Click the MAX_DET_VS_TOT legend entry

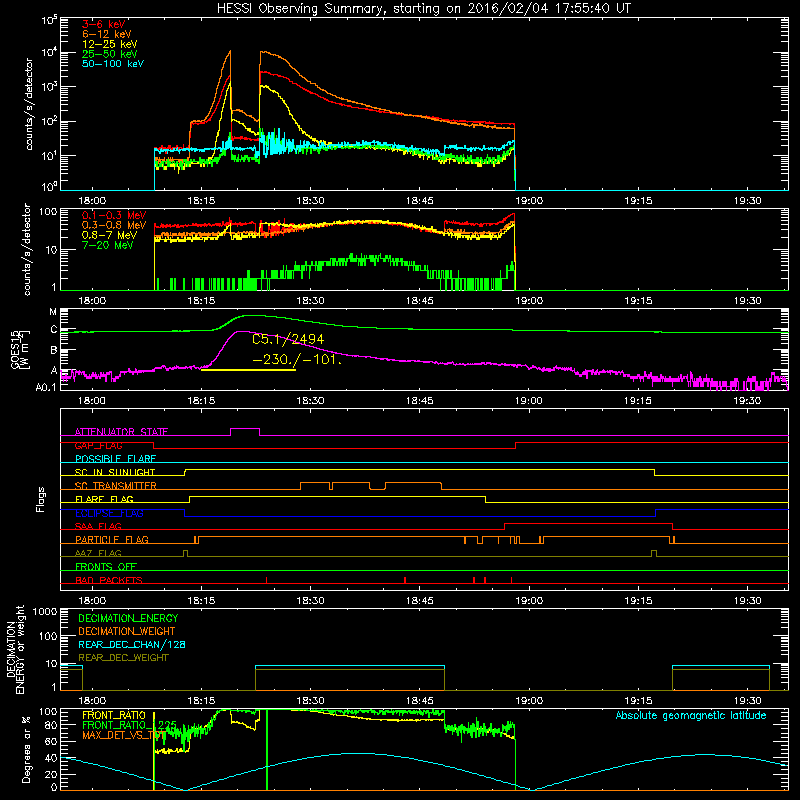coord(124,735)
